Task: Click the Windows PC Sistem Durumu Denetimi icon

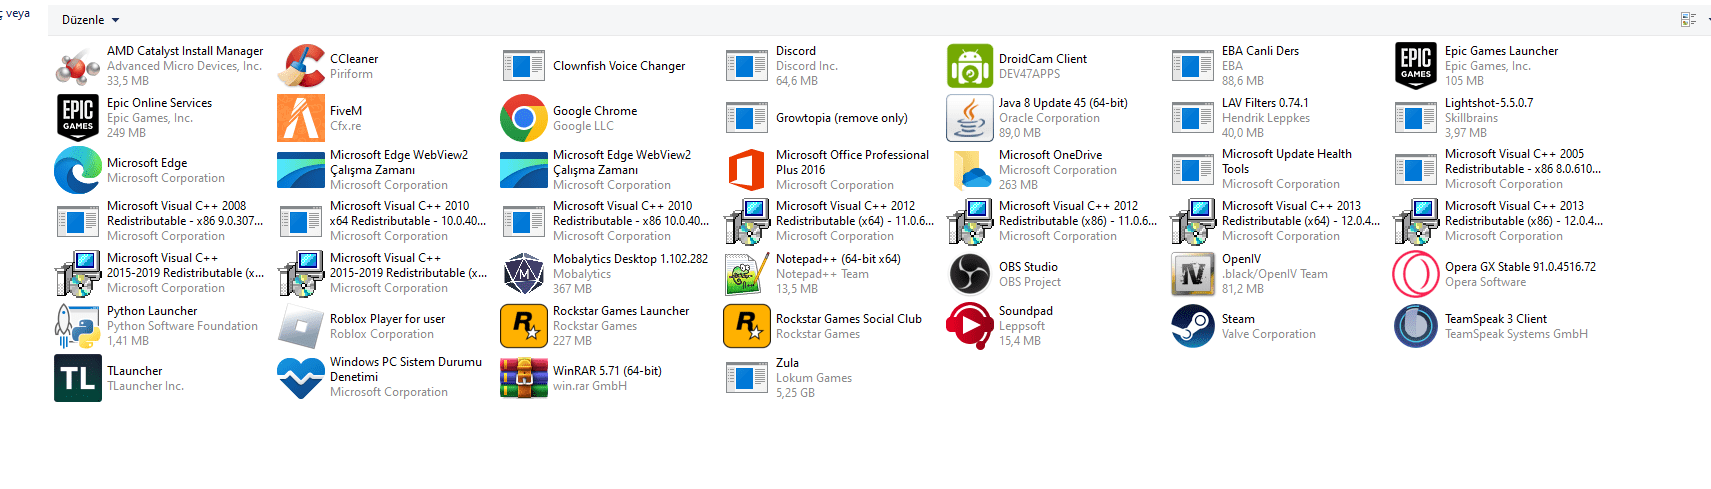Action: (301, 378)
